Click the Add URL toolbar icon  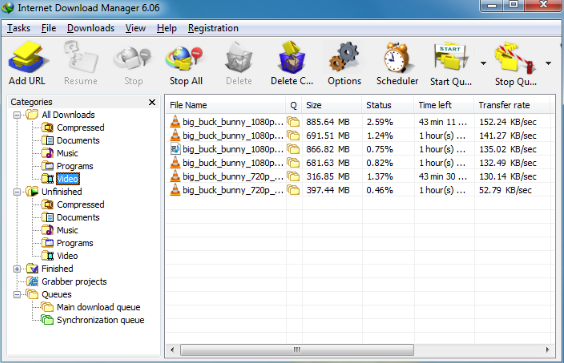[x=27, y=63]
